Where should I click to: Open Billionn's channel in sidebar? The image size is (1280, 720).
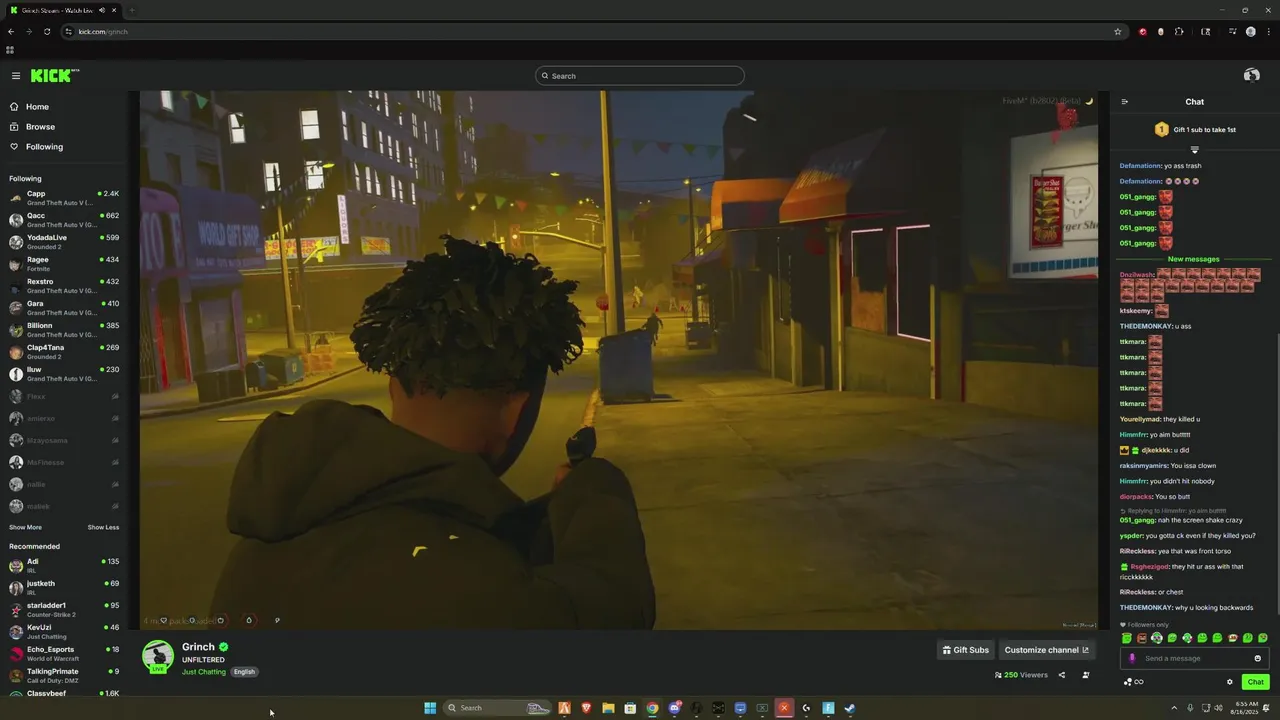(64, 330)
